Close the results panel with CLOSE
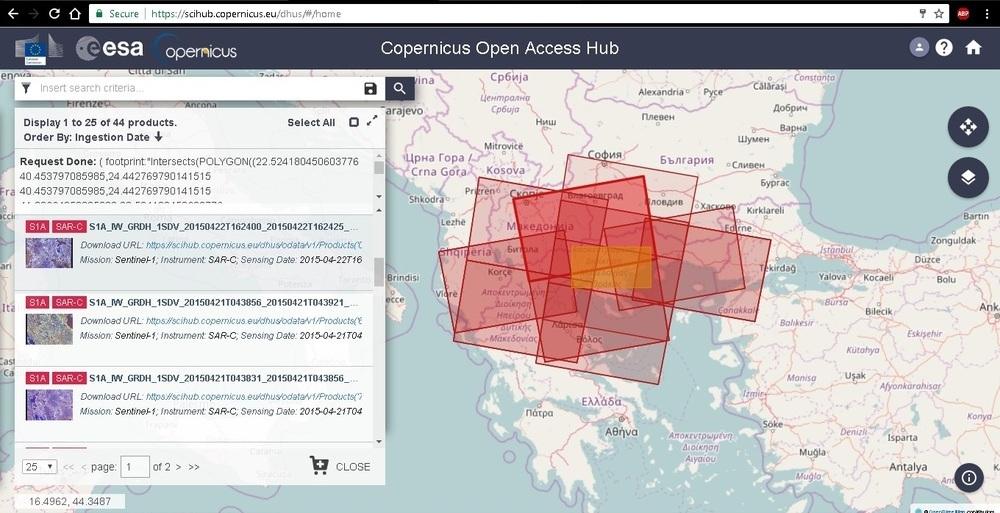The width and height of the screenshot is (1000, 513). pyautogui.click(x=353, y=466)
